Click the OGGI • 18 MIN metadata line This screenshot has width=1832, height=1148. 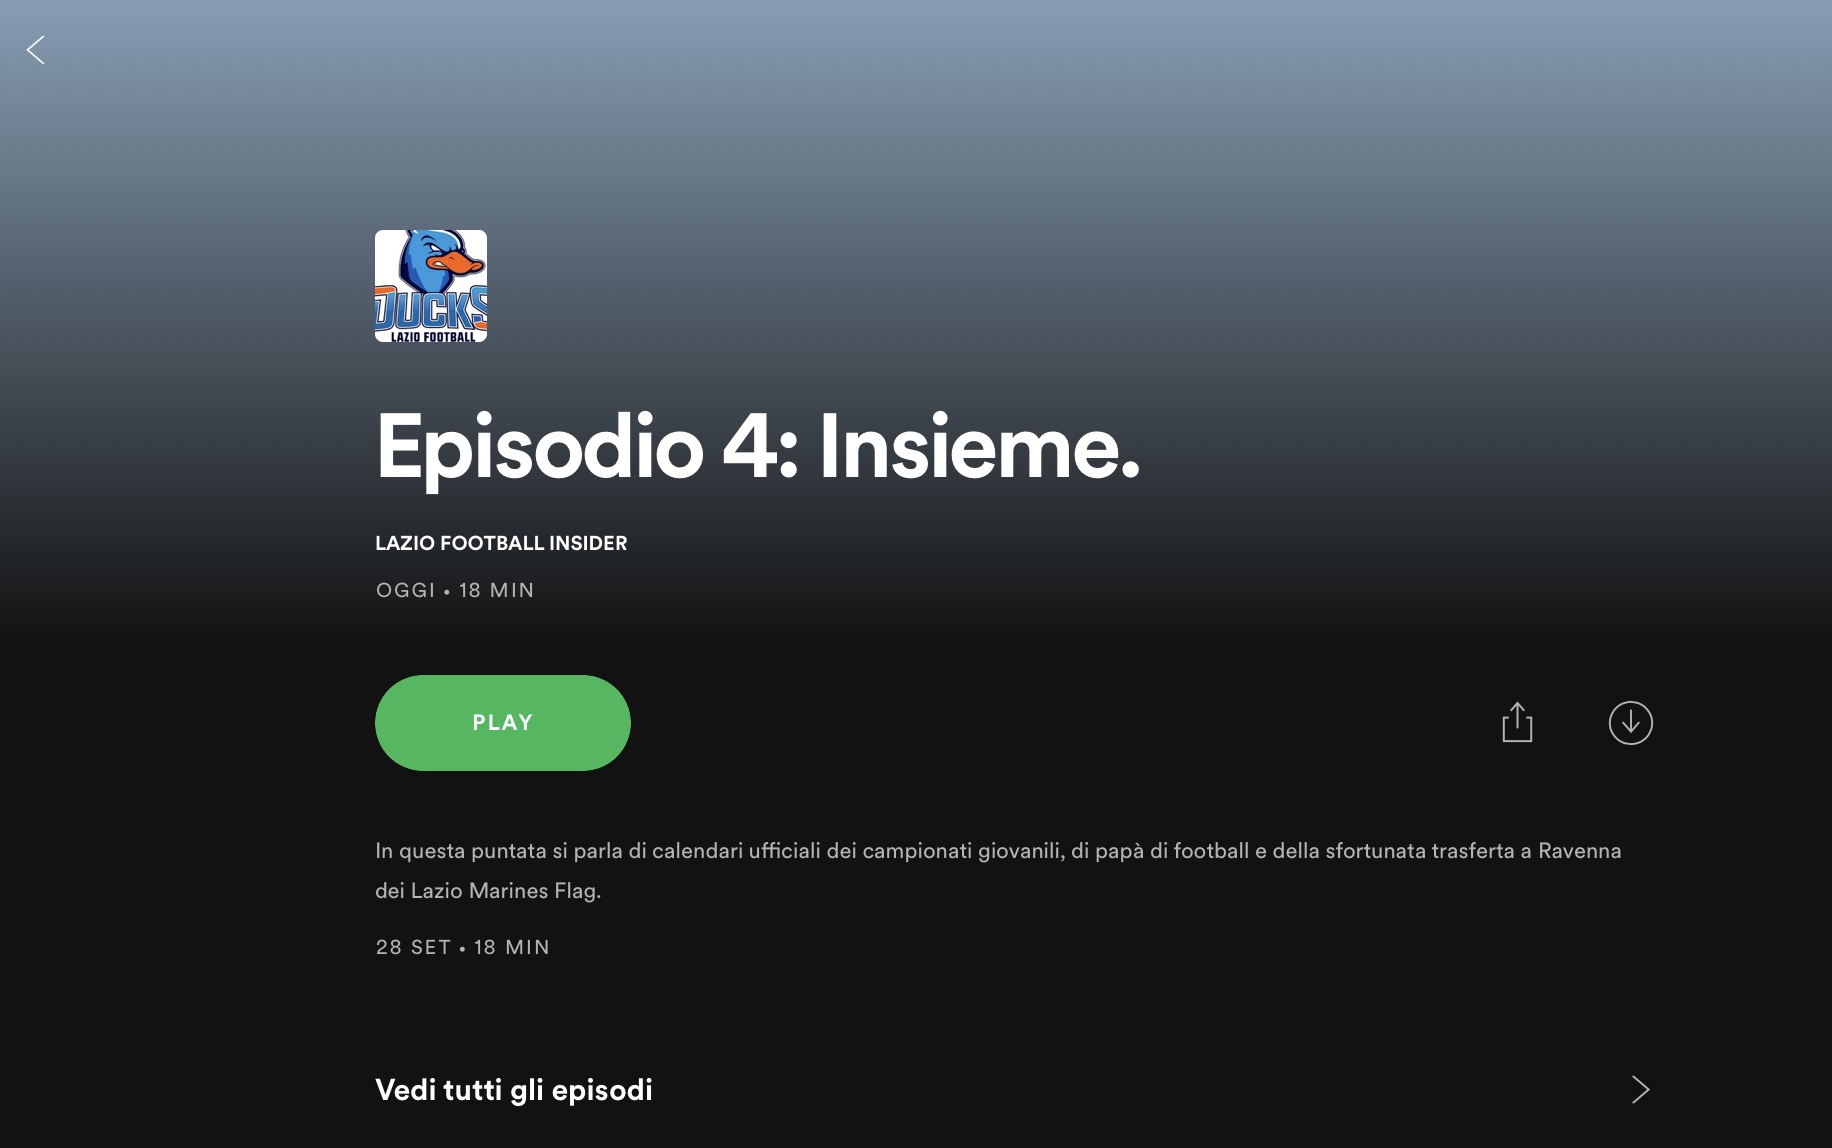pos(455,590)
